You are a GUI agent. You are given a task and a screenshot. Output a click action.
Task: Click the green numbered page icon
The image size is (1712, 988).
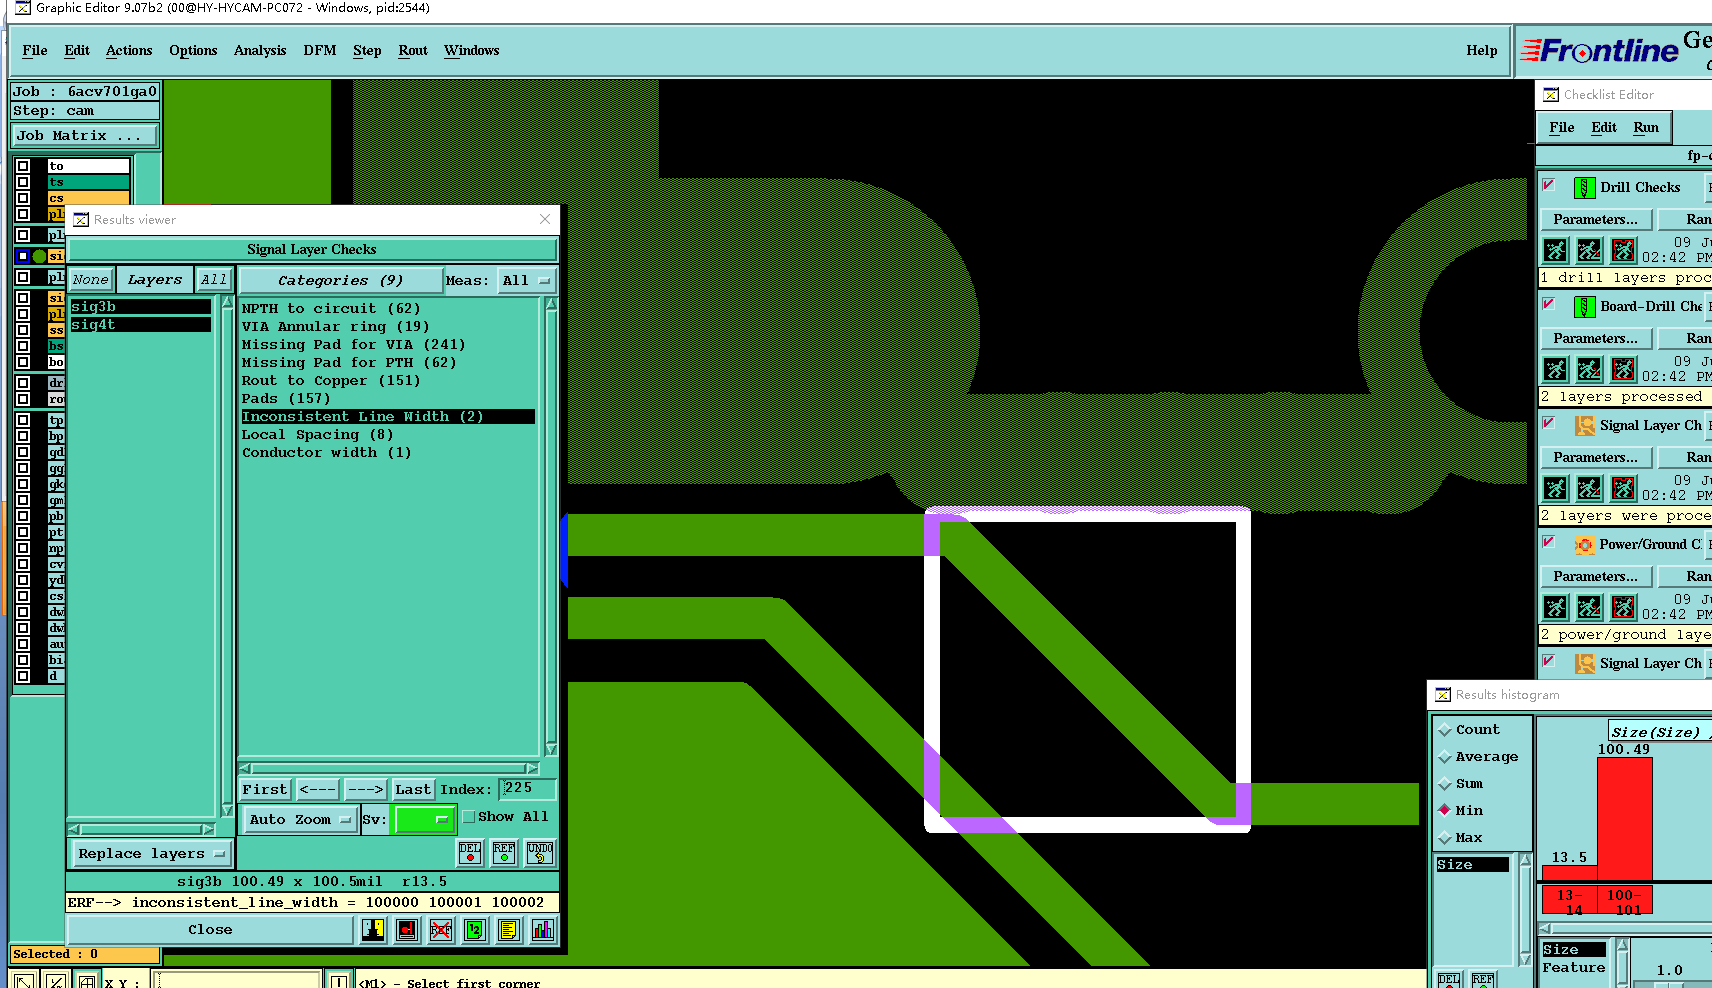point(475,930)
